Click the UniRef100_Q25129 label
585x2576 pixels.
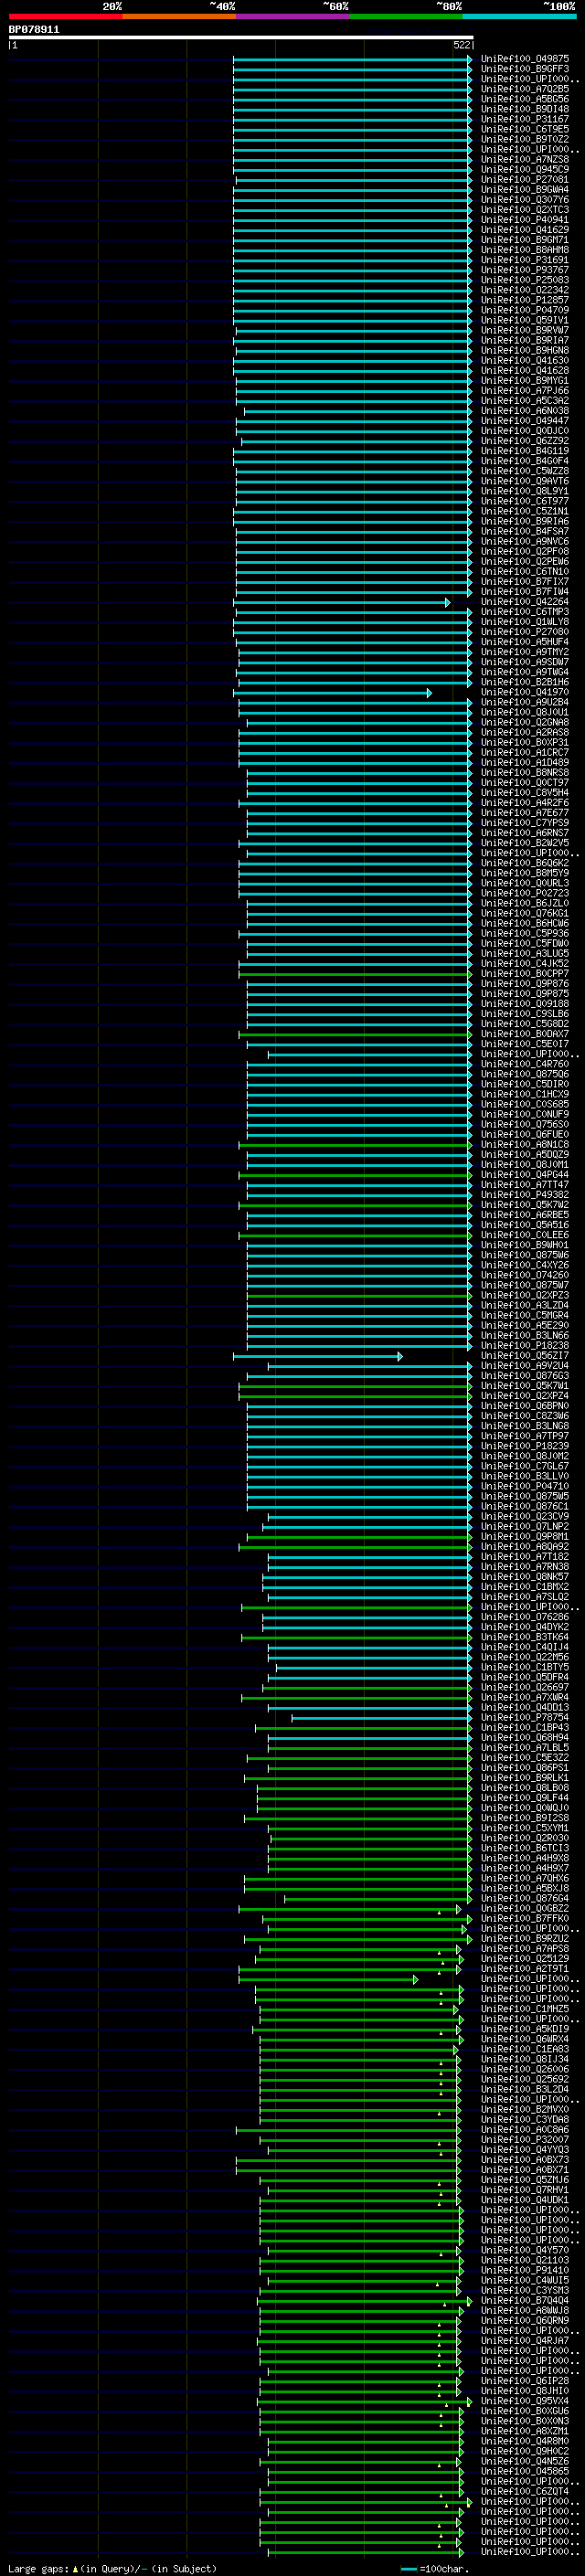coord(525,1959)
